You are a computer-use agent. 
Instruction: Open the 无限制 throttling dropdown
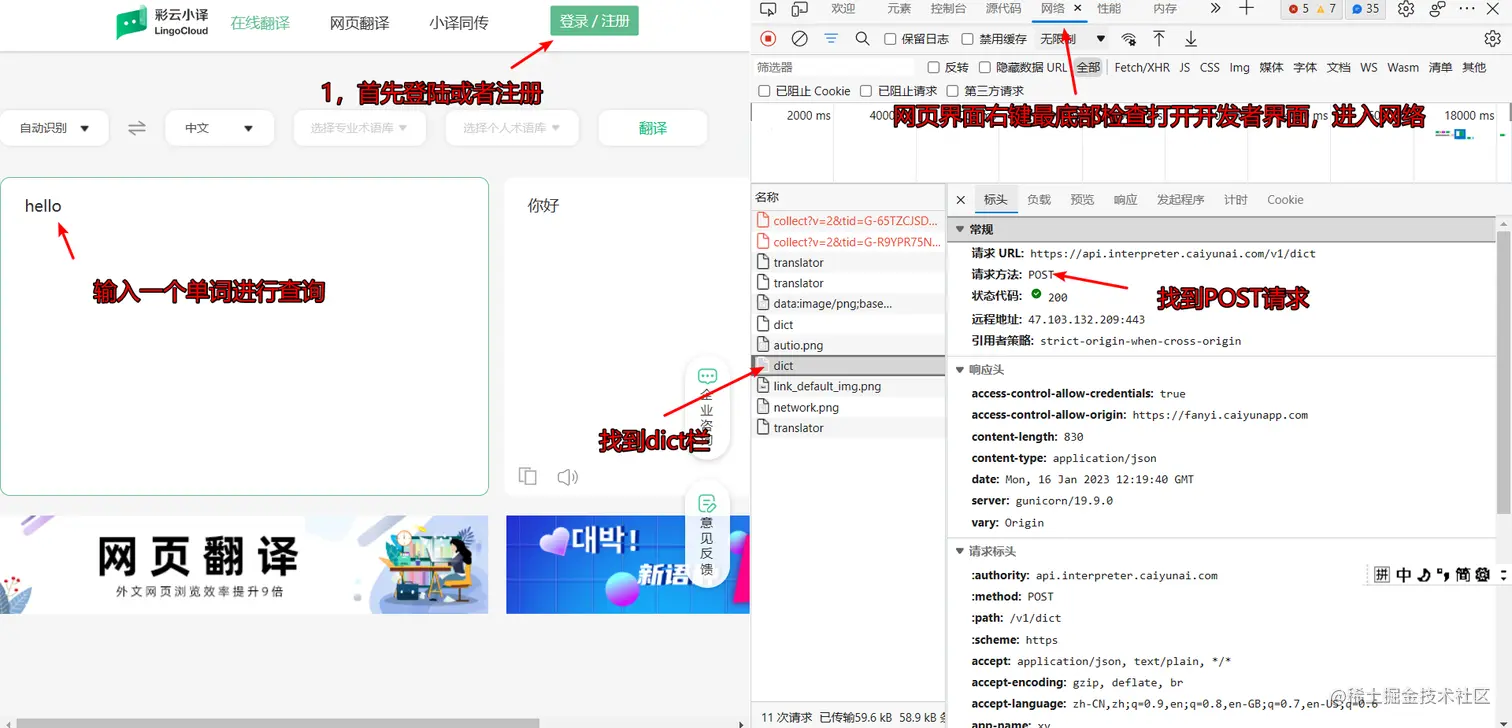click(1072, 39)
